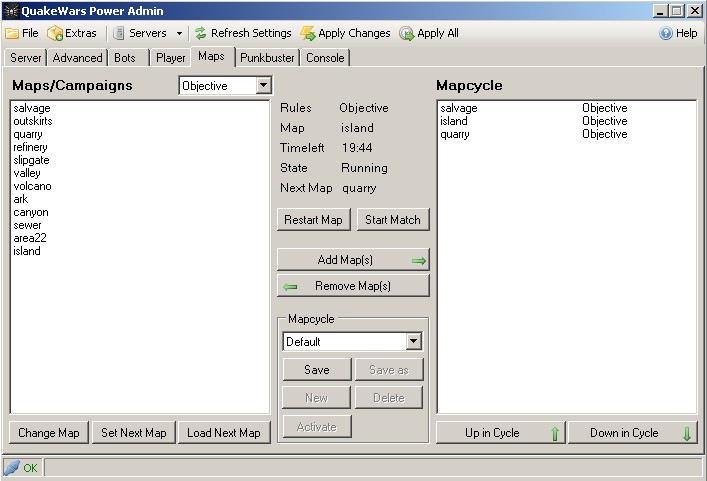
Task: Select salvage row in Mapcycle list
Action: tap(567, 108)
